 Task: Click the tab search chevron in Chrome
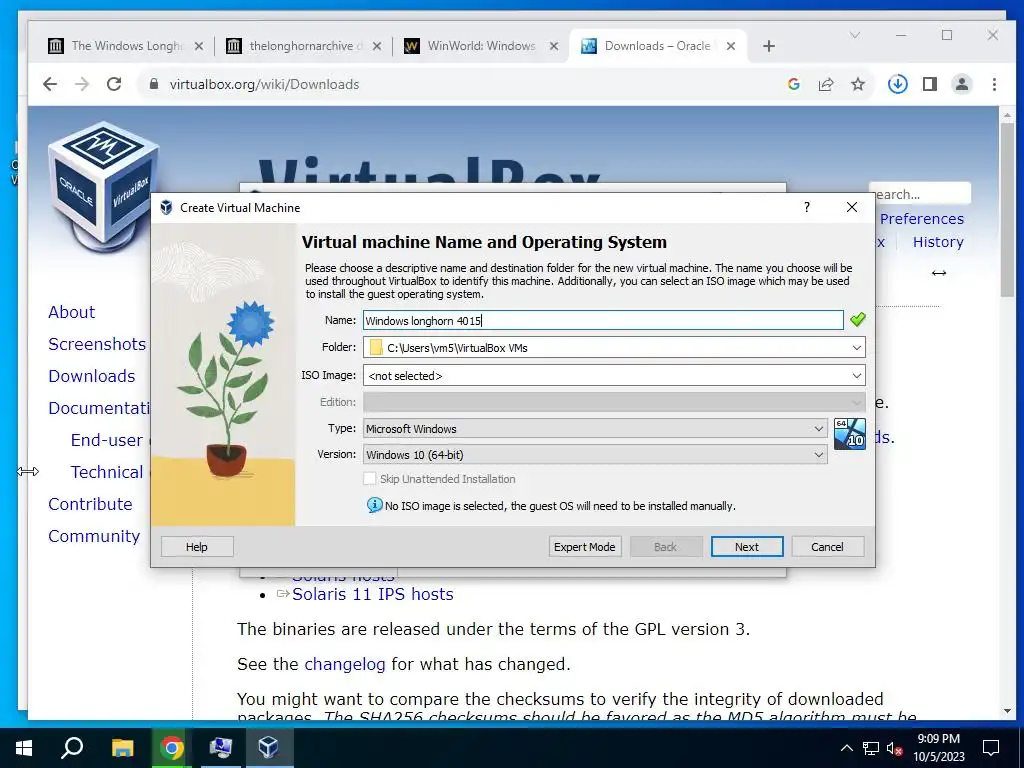click(x=854, y=35)
